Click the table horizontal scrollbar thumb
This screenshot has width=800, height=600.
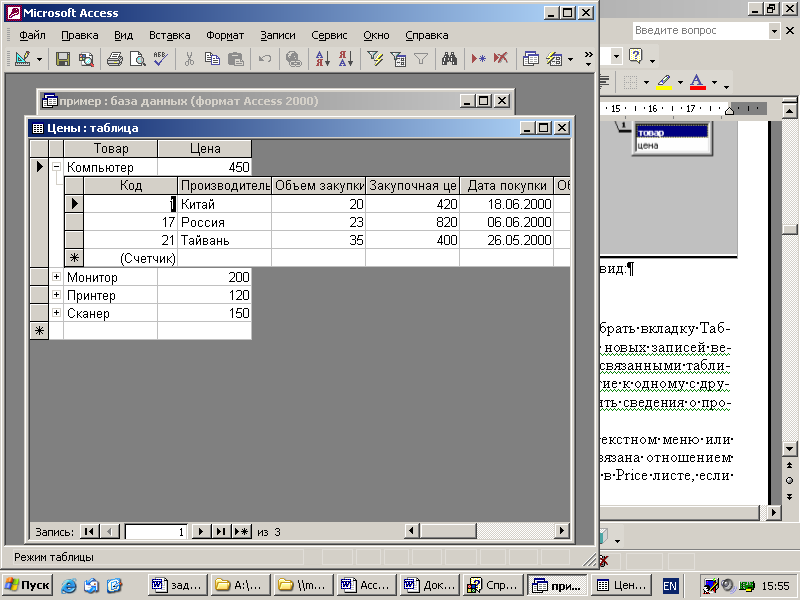(448, 531)
